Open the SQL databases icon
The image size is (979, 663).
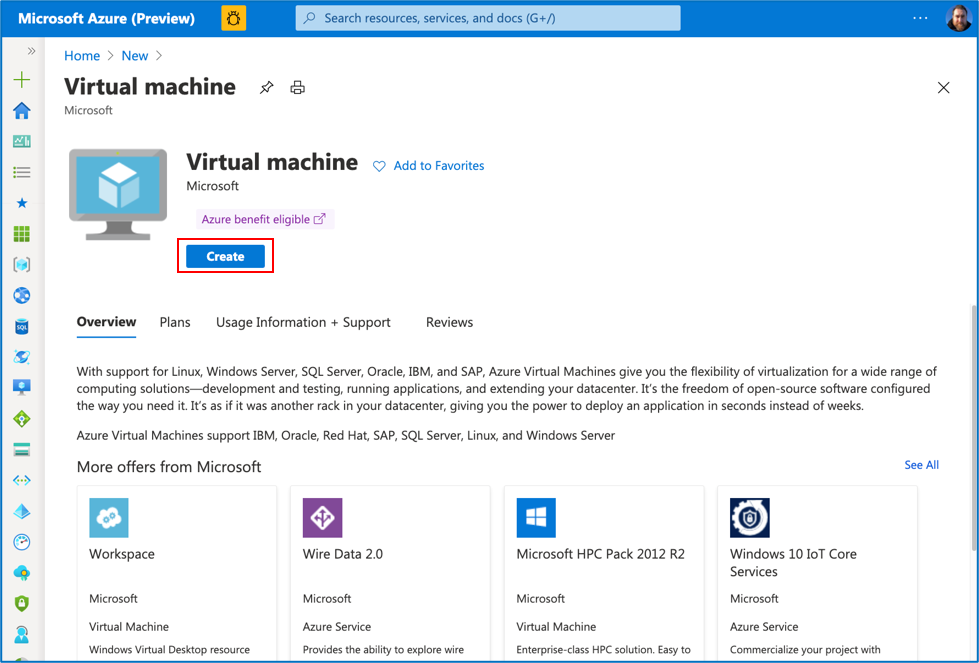pos(22,327)
